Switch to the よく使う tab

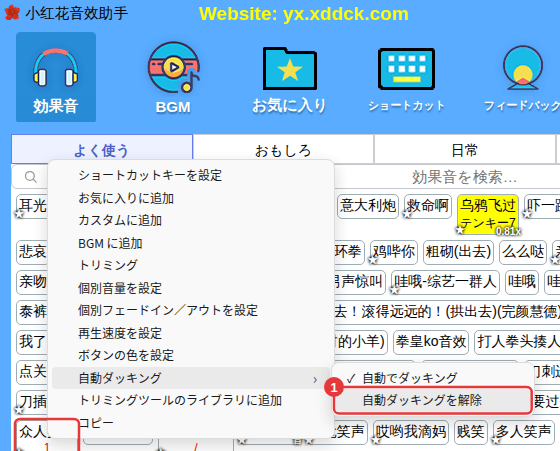pos(102,150)
